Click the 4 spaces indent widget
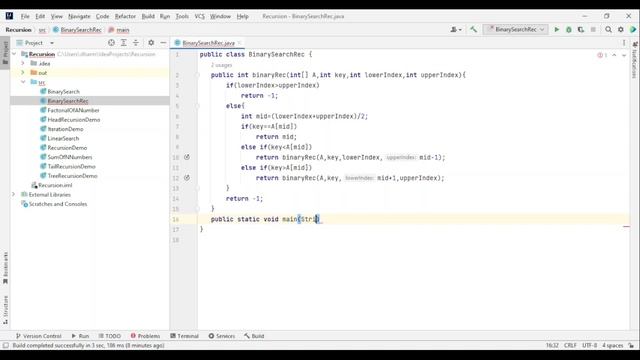The height and width of the screenshot is (360, 640). click(613, 345)
